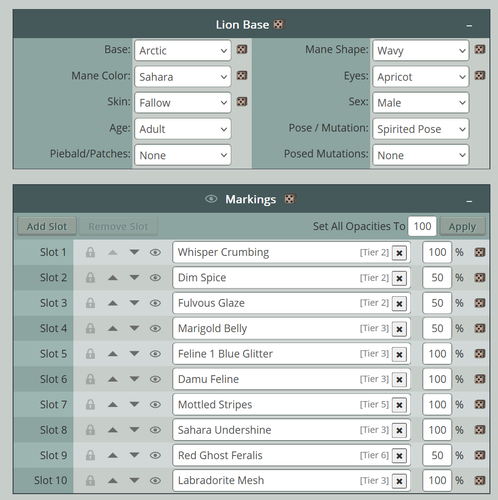Screen dimensions: 498x500
Task: Collapse the Markings panel
Action: coord(469,201)
